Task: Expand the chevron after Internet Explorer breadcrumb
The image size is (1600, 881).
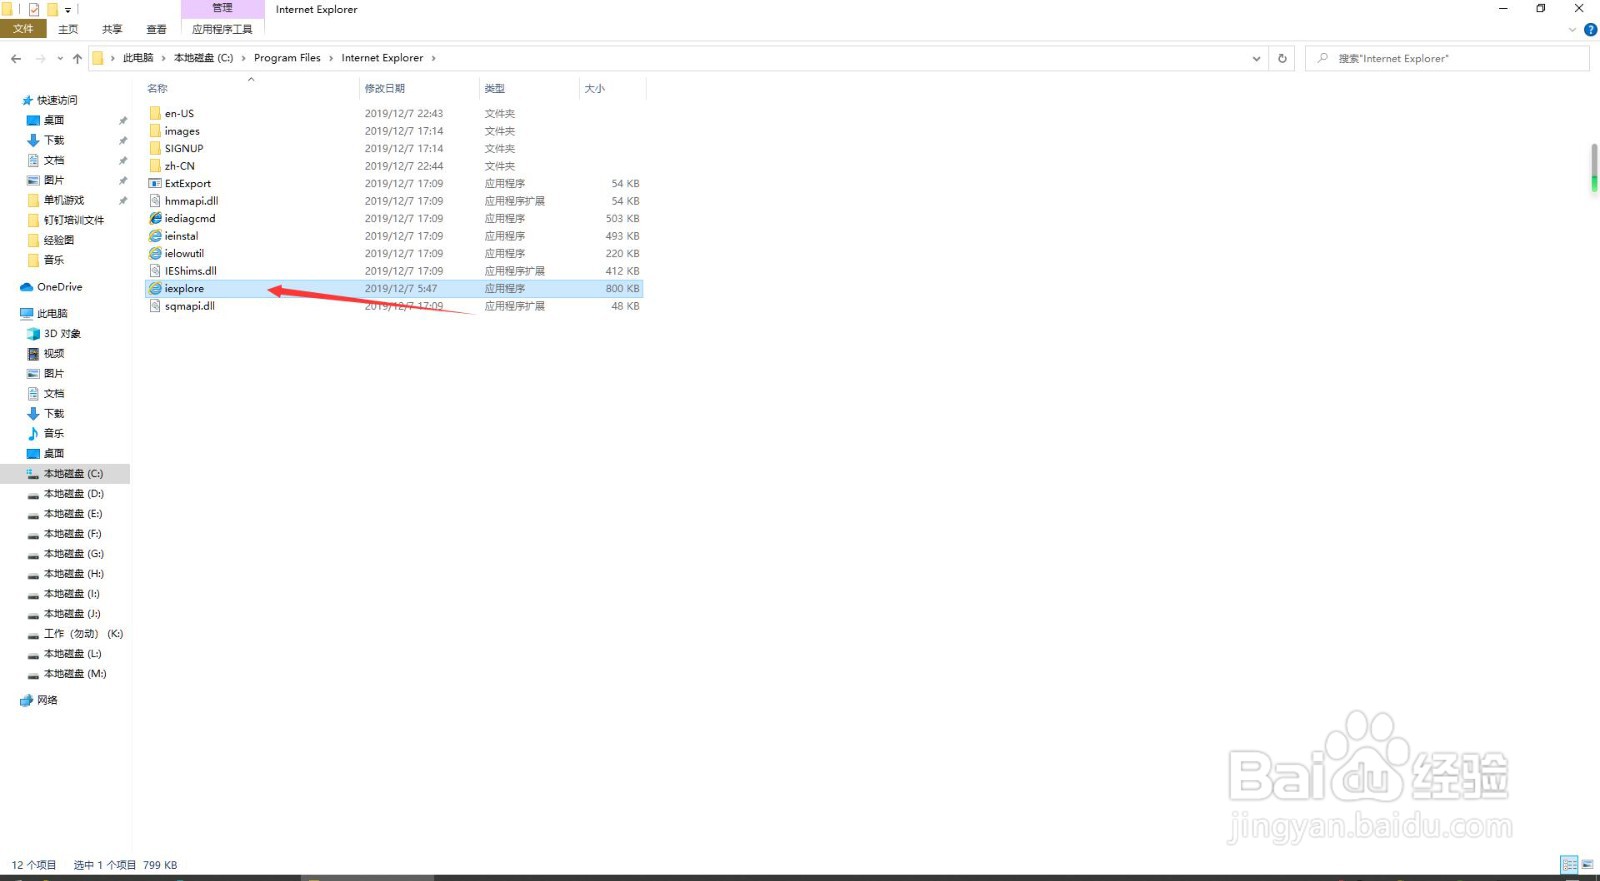Action: point(433,58)
